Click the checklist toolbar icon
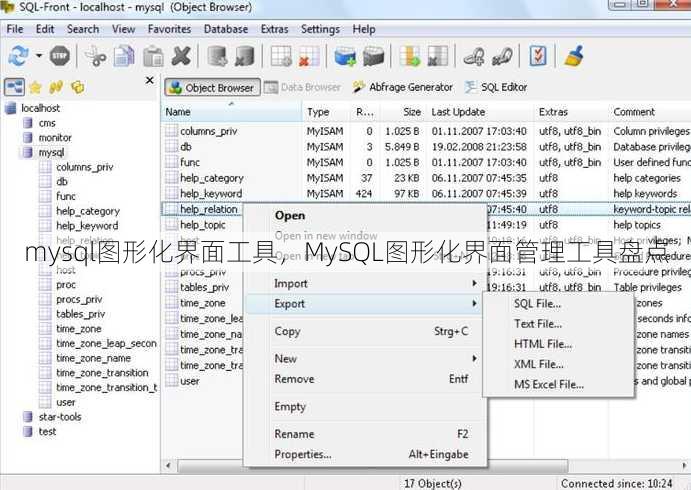The image size is (691, 490). 538,56
